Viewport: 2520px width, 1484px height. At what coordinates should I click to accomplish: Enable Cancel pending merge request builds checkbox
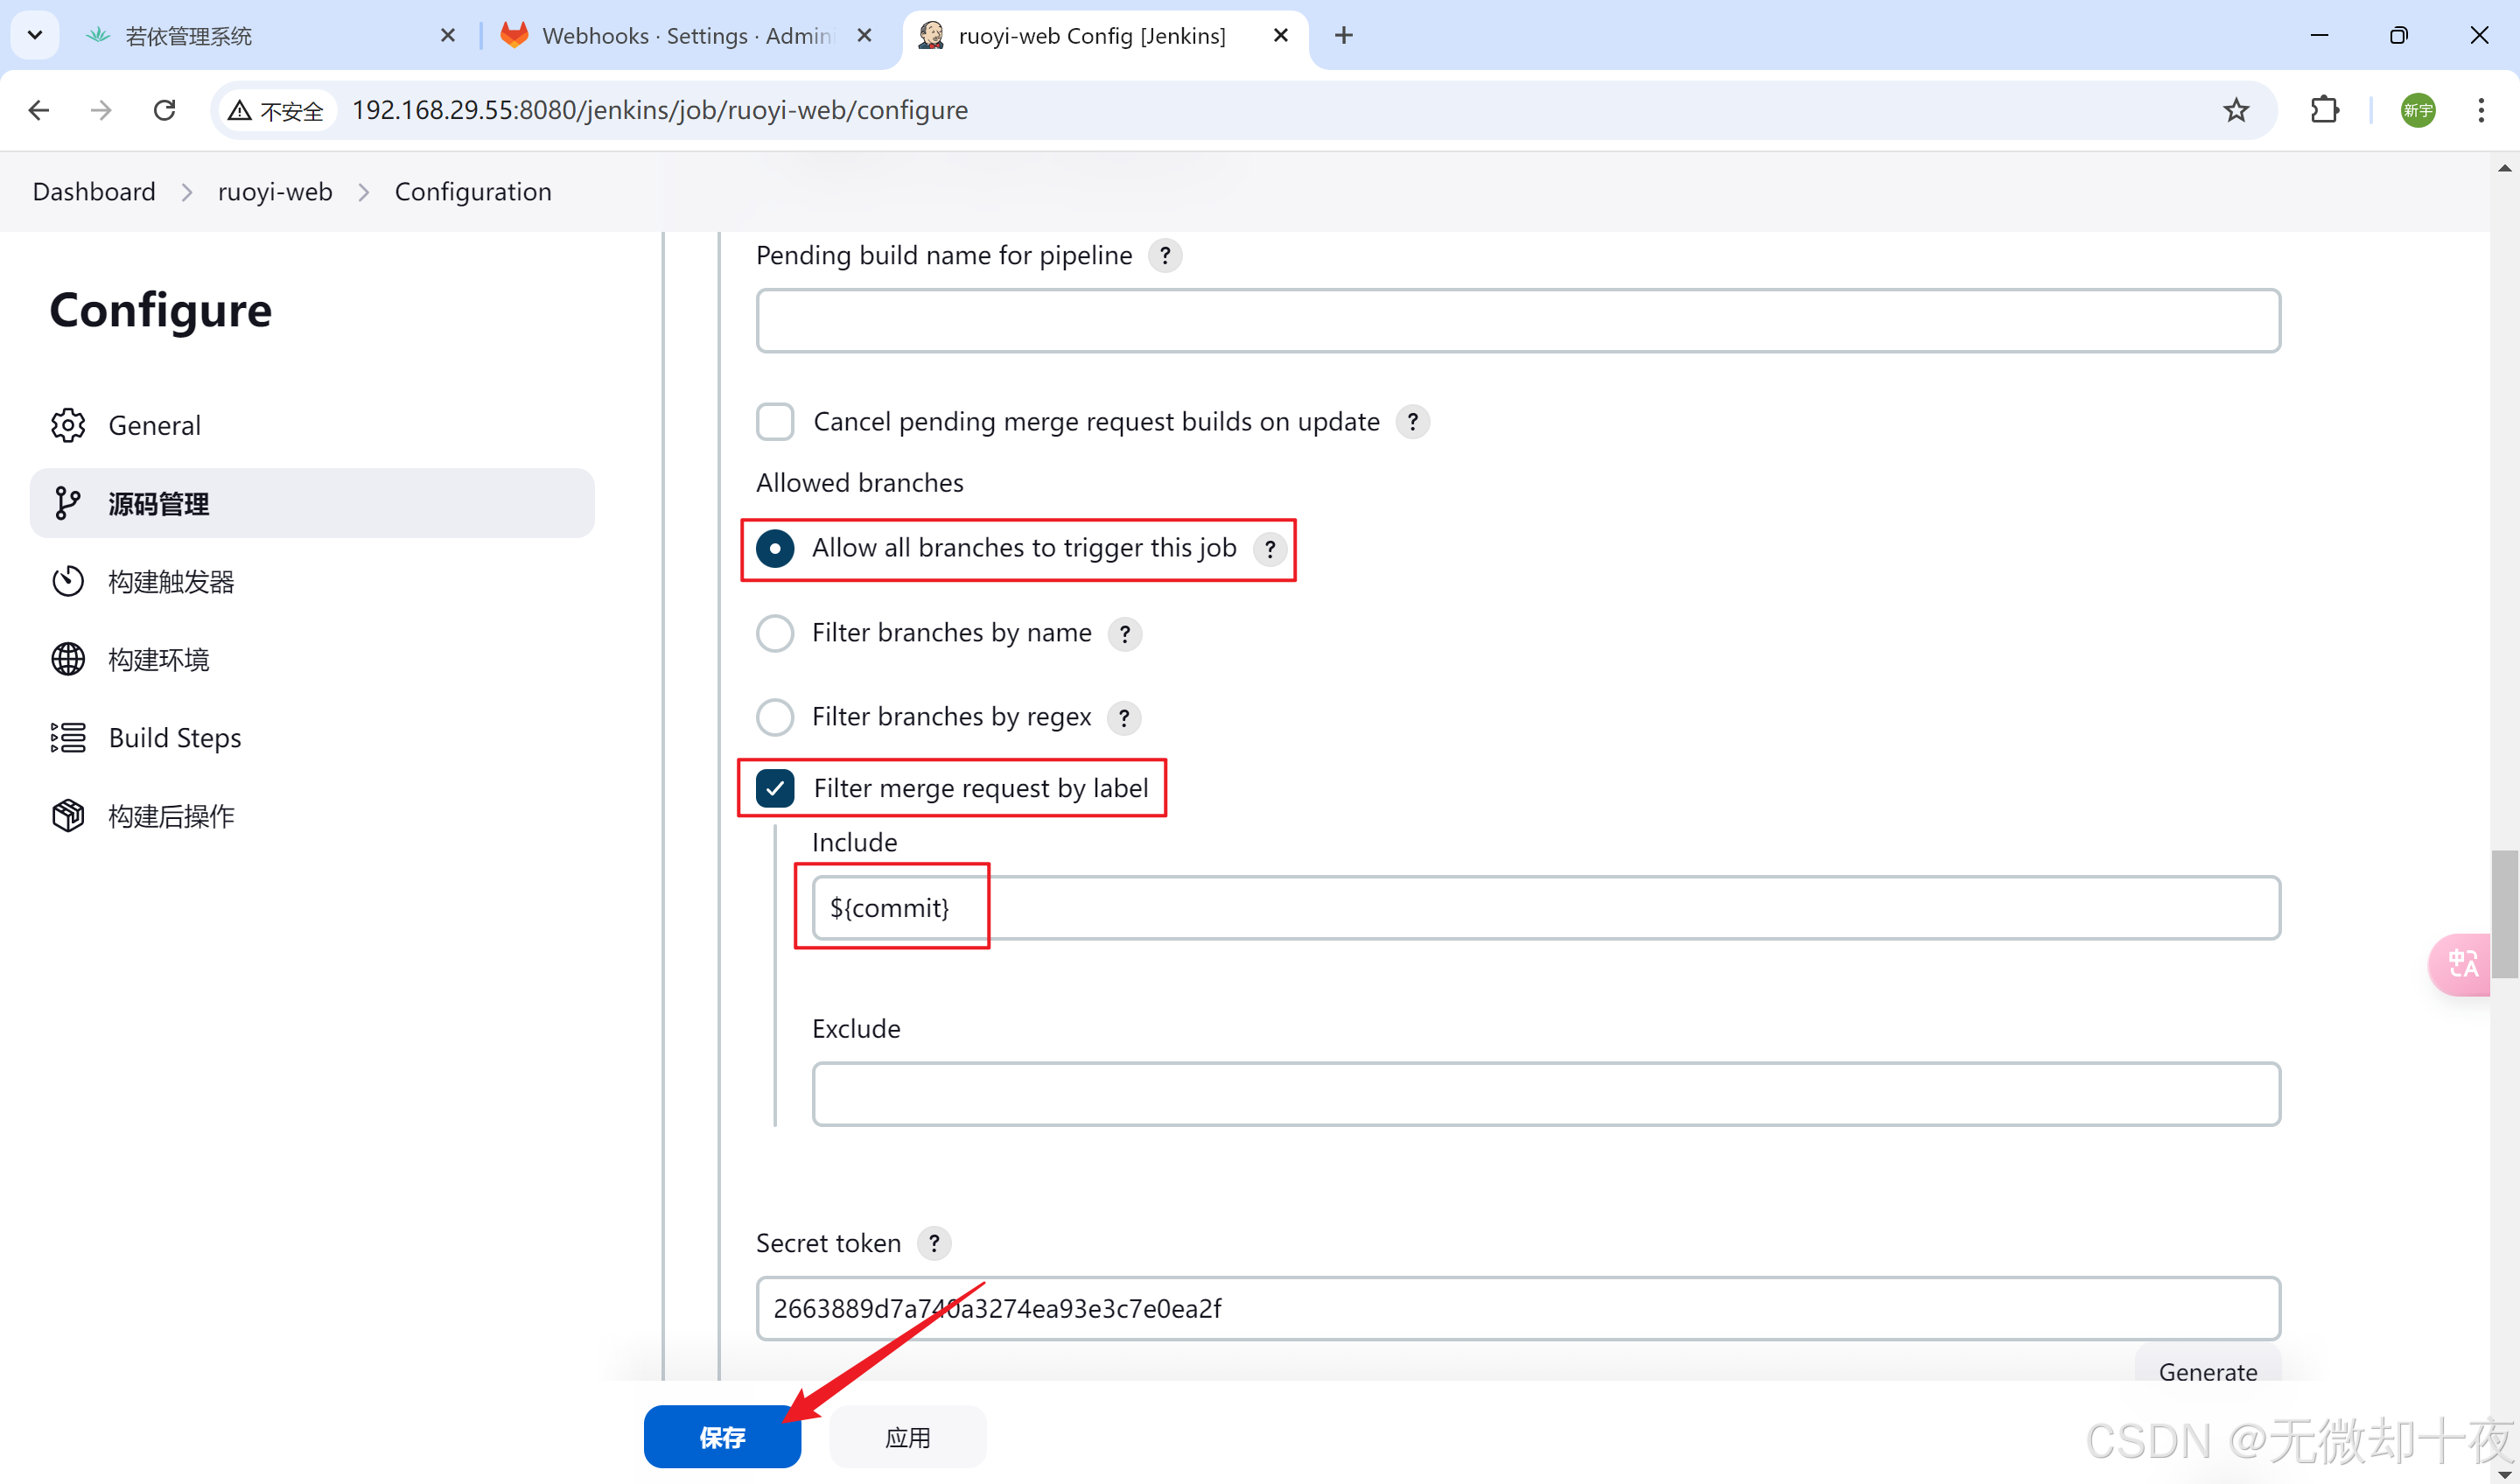[775, 422]
